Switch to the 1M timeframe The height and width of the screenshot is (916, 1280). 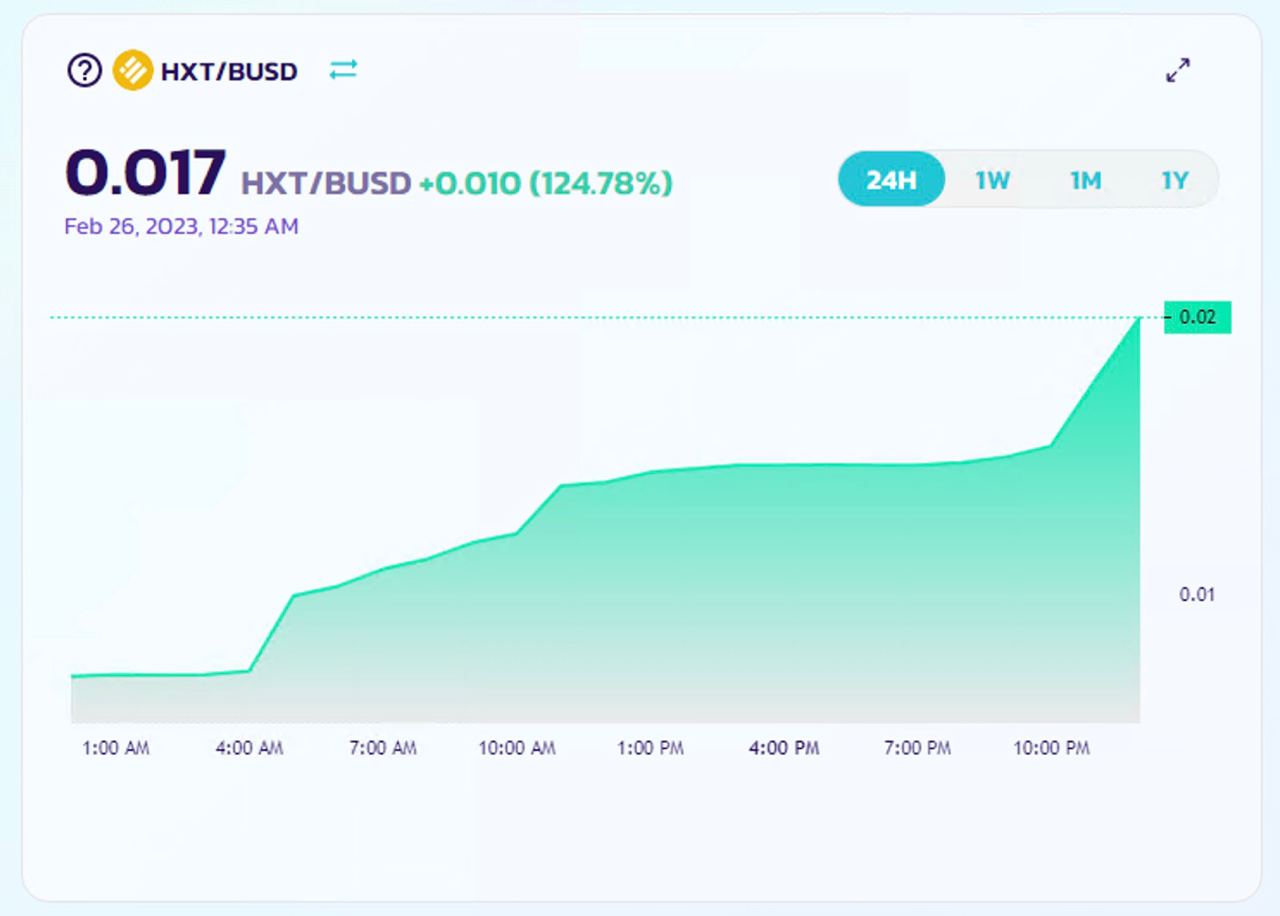coord(1085,181)
